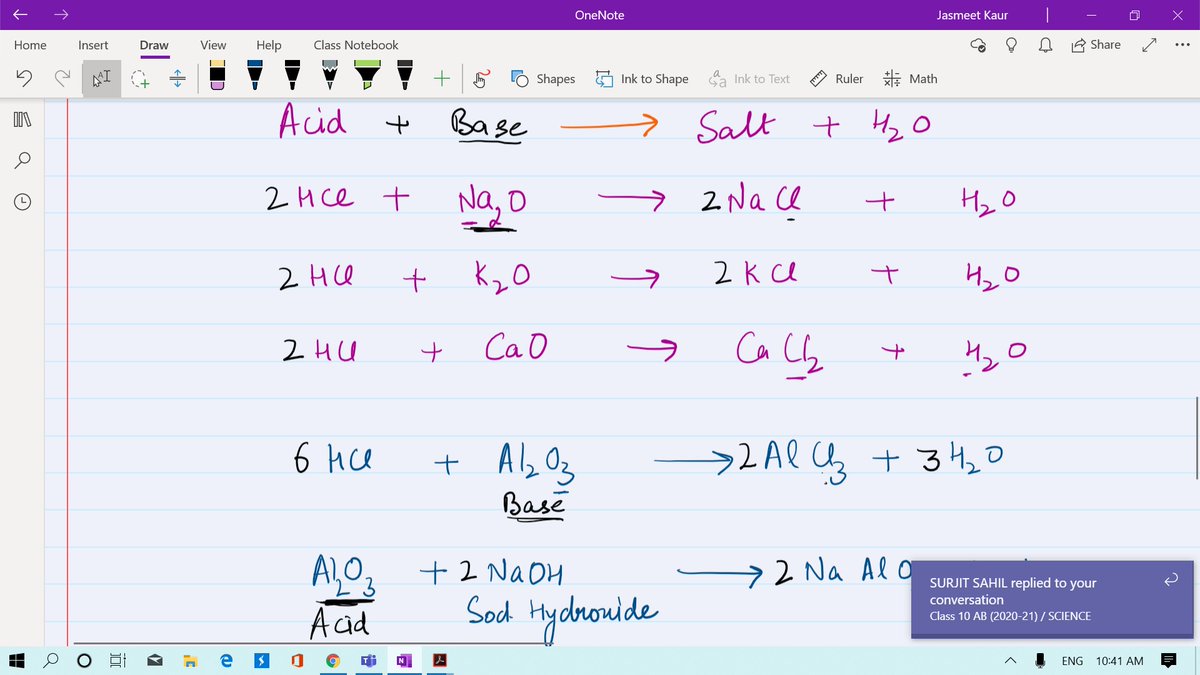Toggle Draw with Mouse or Touch
The image size is (1200, 675).
click(x=482, y=78)
